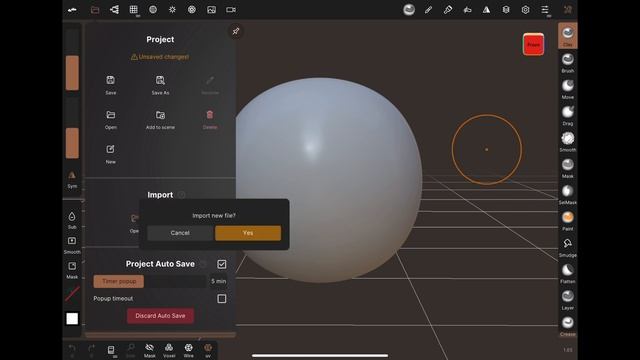Select the Drag tool

(568, 115)
